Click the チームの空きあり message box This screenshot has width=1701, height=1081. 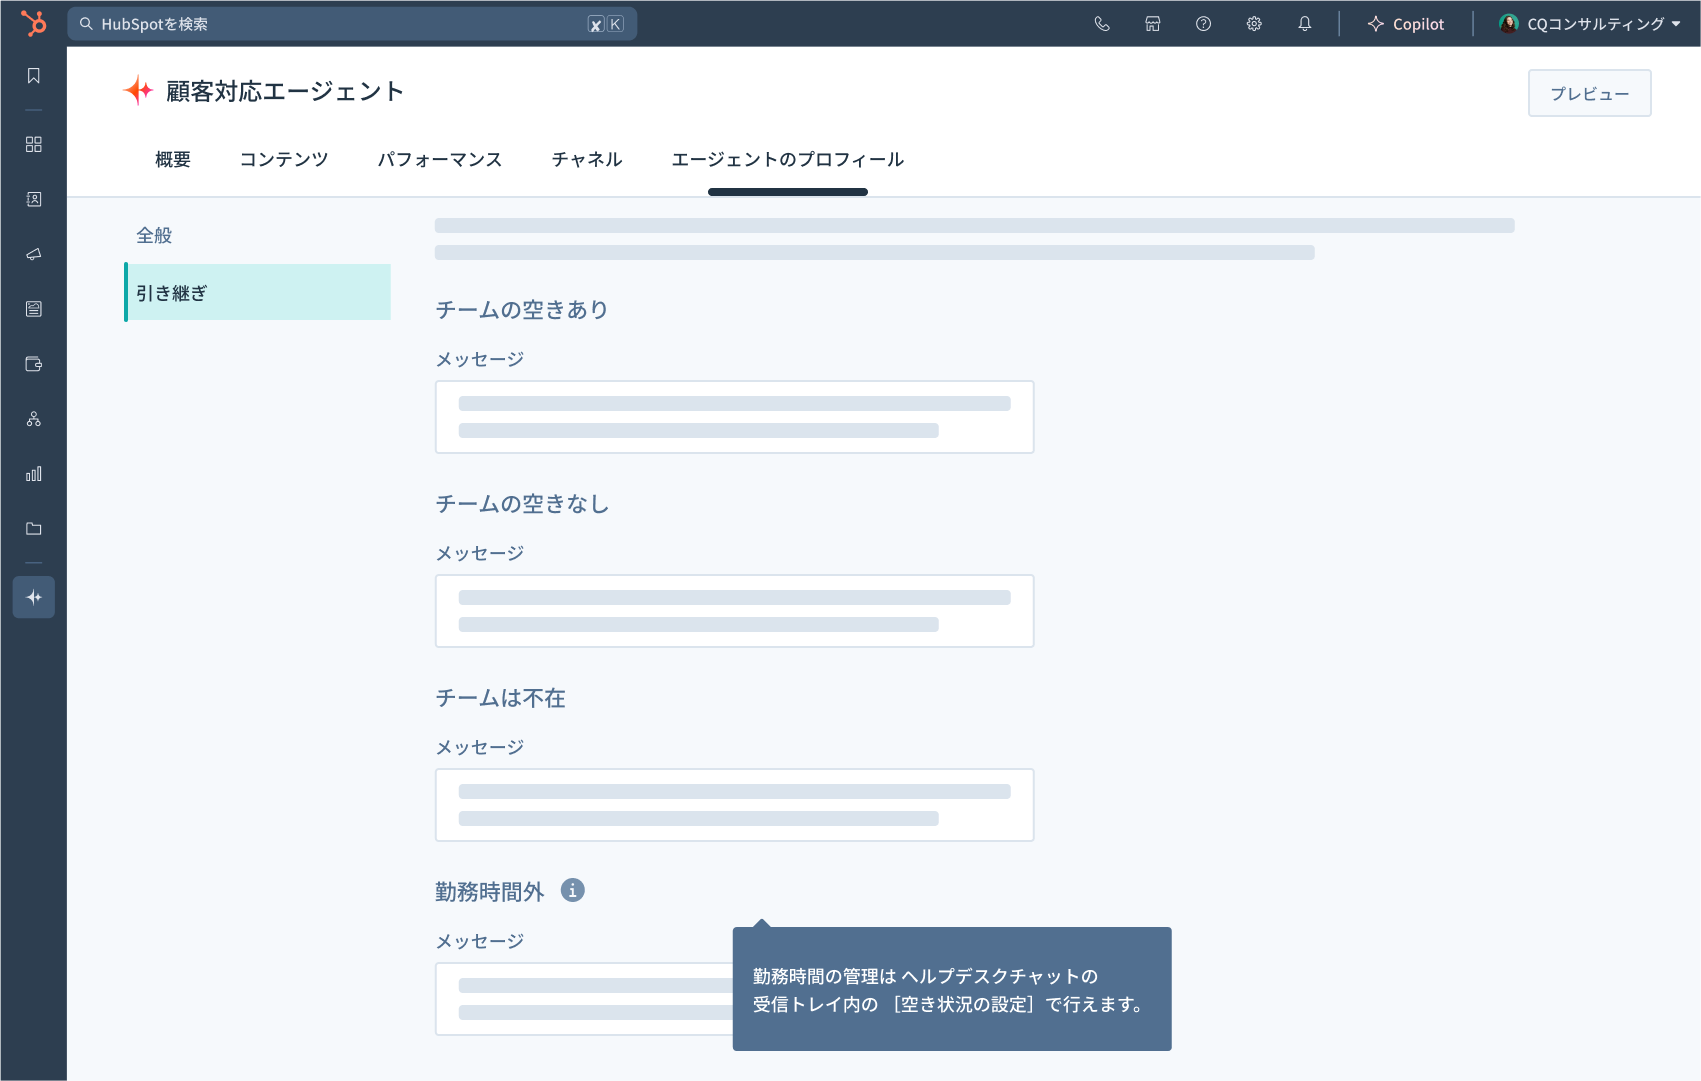point(735,417)
